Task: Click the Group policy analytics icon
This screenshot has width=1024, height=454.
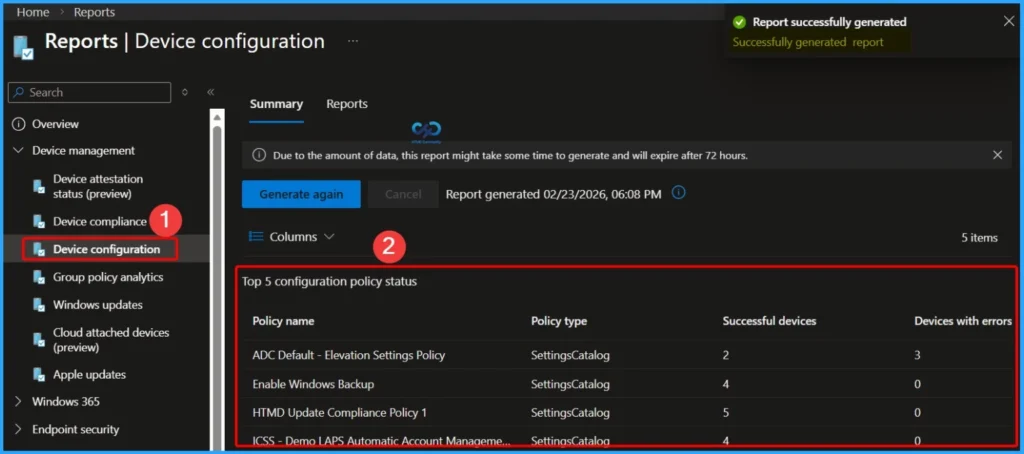Action: [x=39, y=278]
